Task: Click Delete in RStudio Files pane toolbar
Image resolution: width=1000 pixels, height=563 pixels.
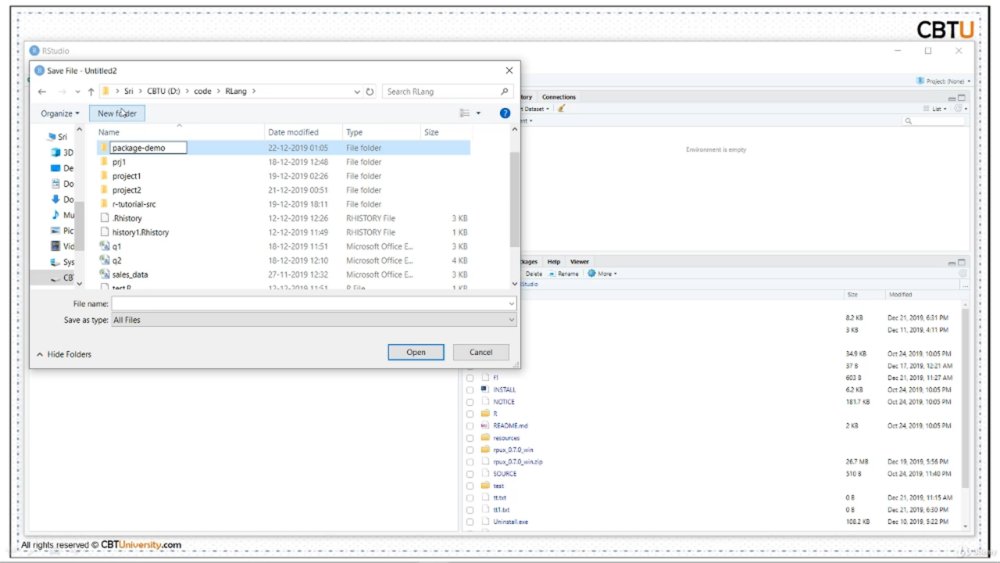Action: (533, 274)
